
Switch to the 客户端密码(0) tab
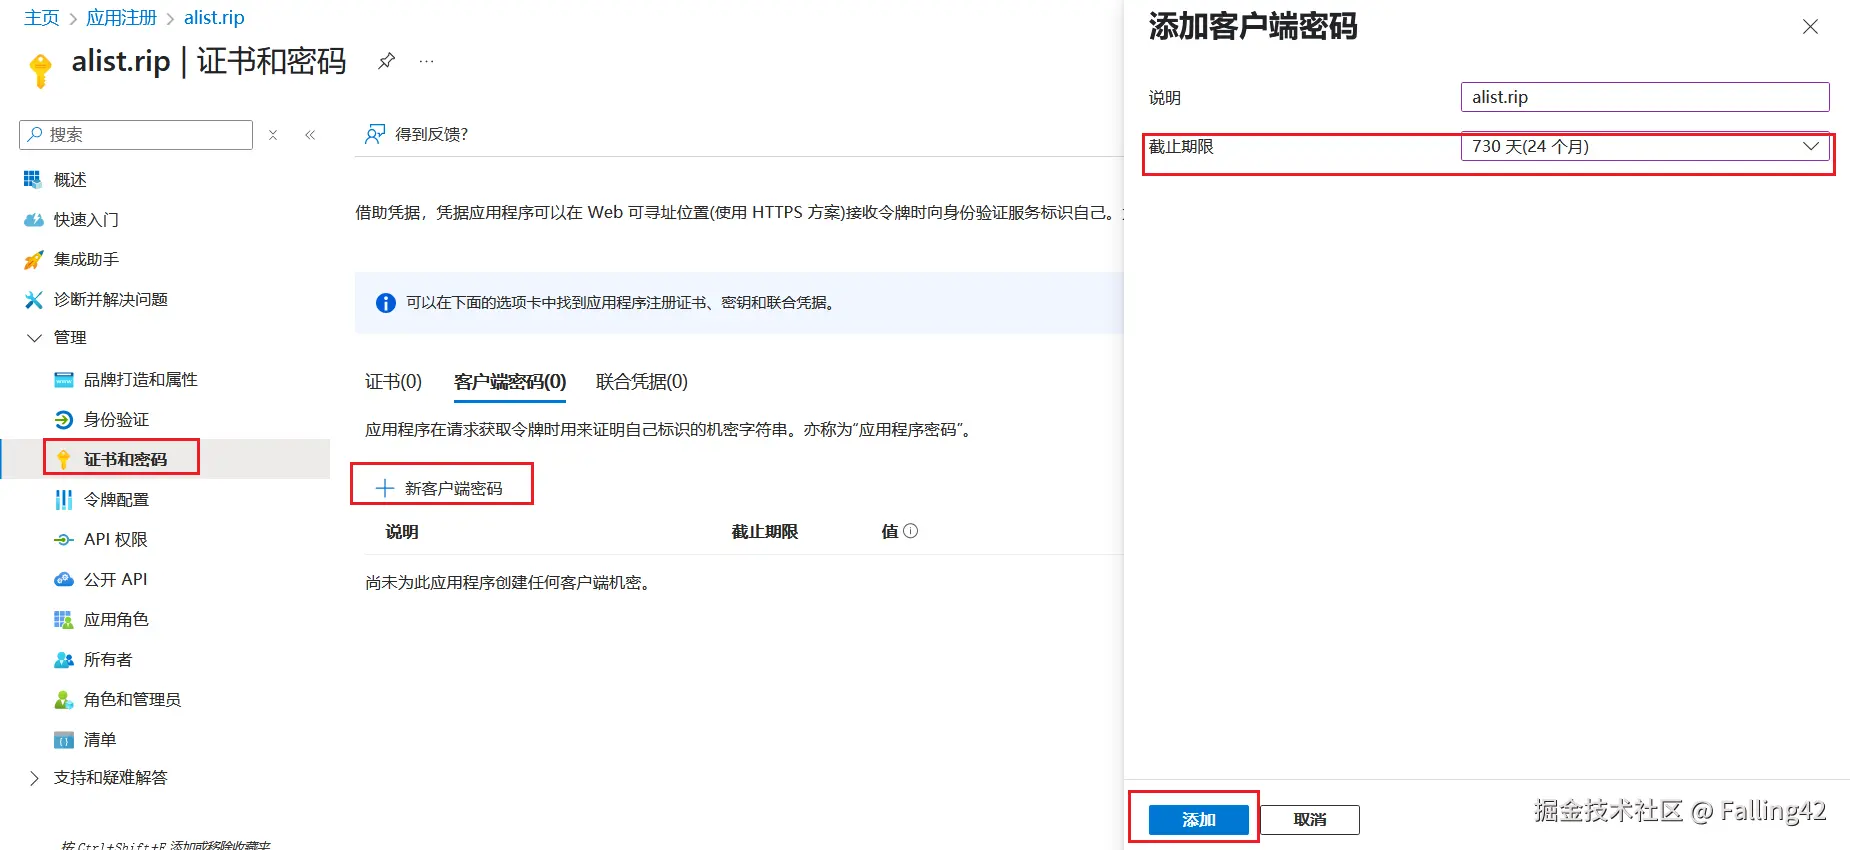[510, 382]
